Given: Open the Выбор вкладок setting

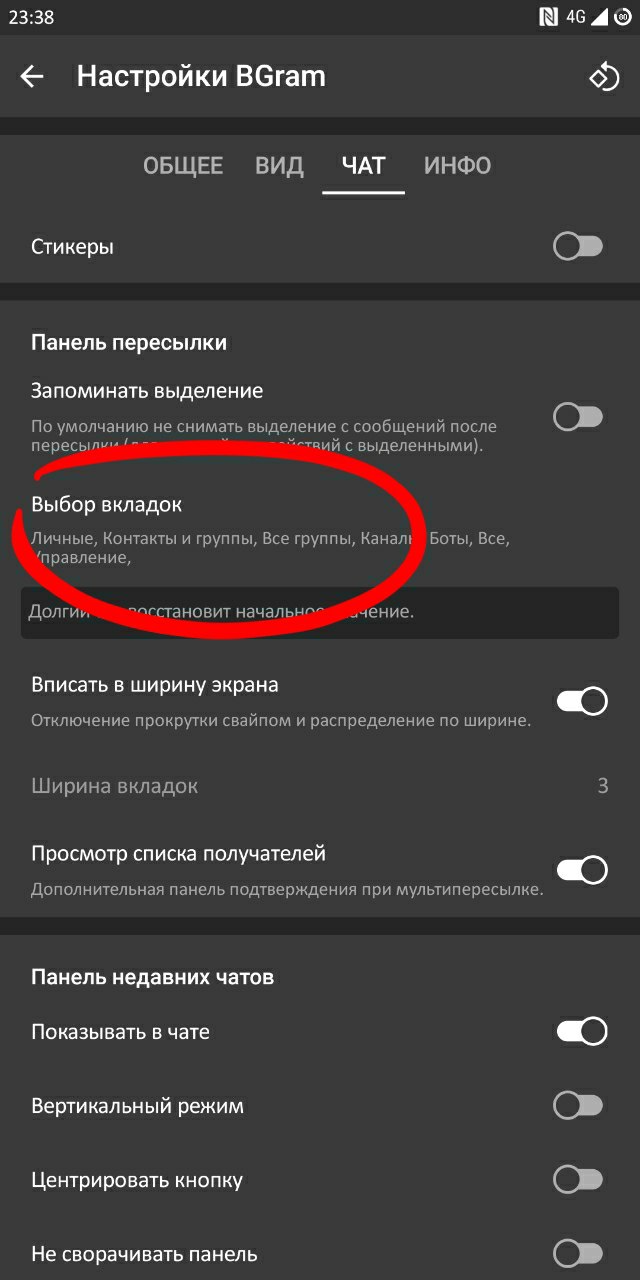Looking at the screenshot, I should click(x=320, y=530).
